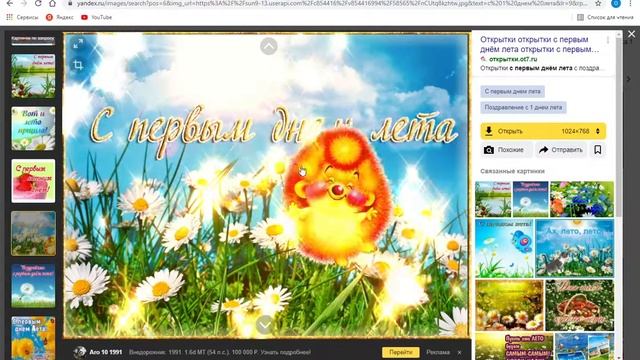
Task: Select the tag С первым днем лета
Action: [512, 91]
